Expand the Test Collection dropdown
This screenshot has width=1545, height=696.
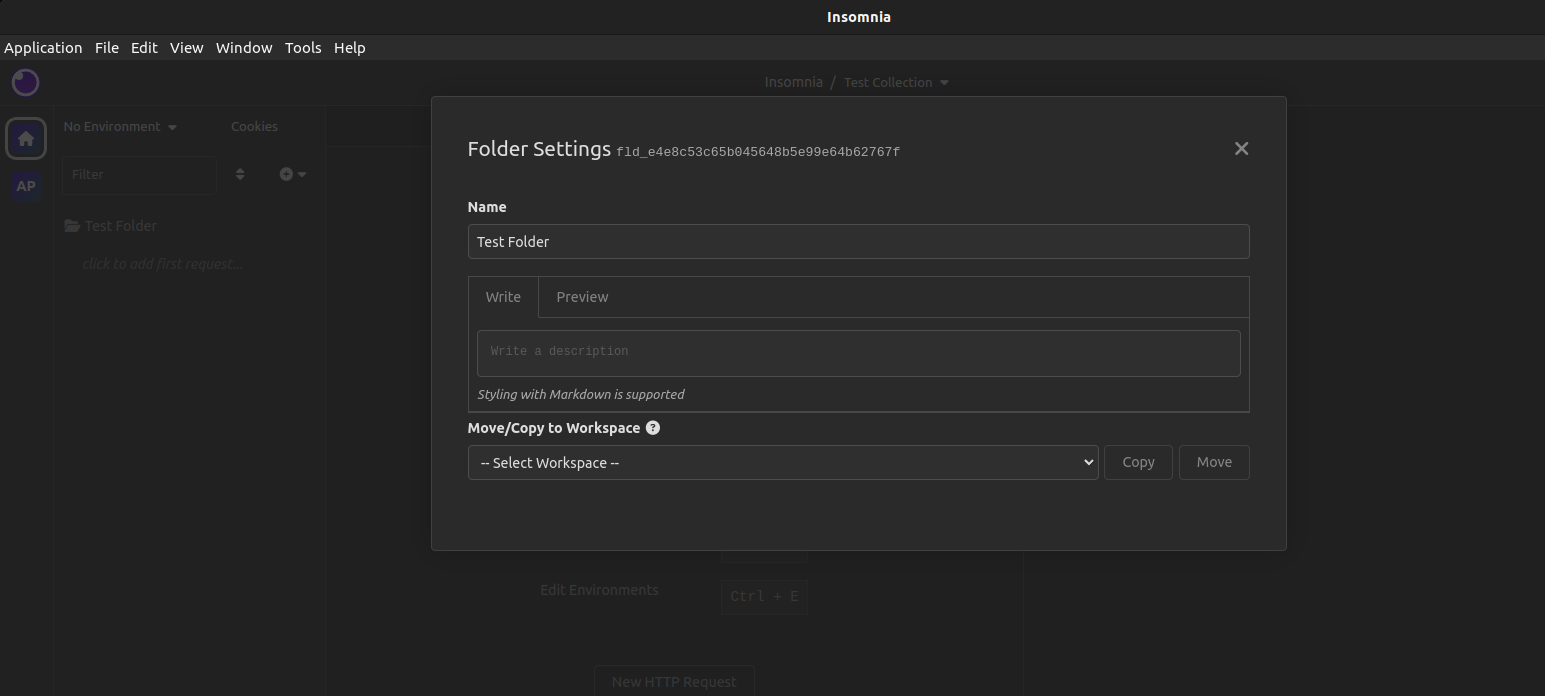(x=896, y=82)
